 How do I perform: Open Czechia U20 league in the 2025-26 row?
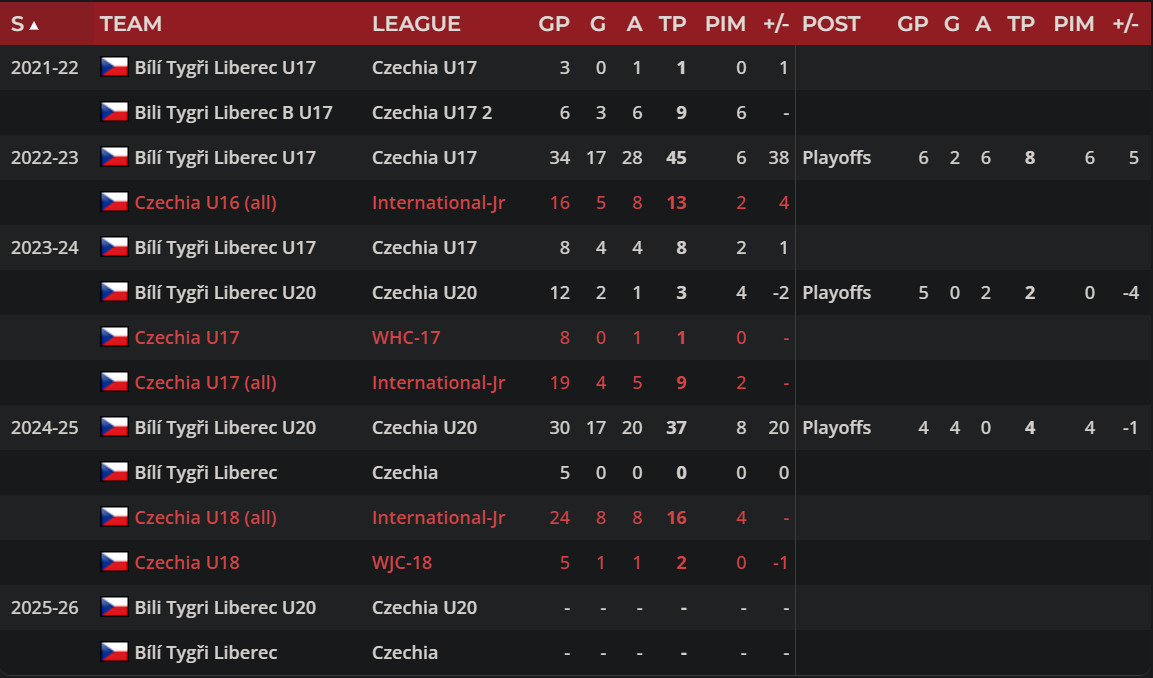point(424,607)
